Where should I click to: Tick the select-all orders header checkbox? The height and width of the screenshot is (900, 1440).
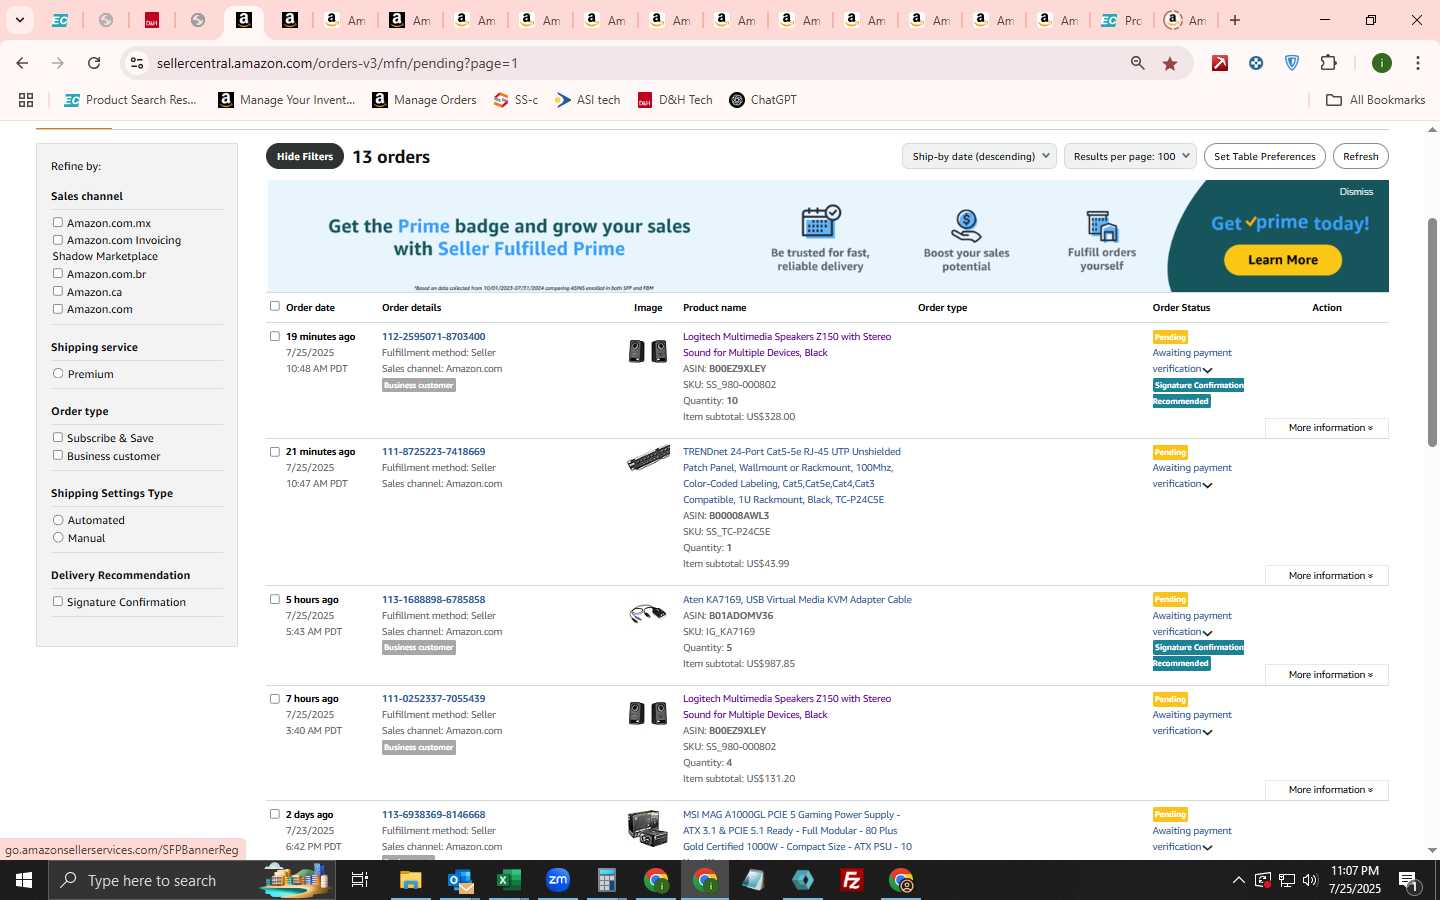coord(275,306)
